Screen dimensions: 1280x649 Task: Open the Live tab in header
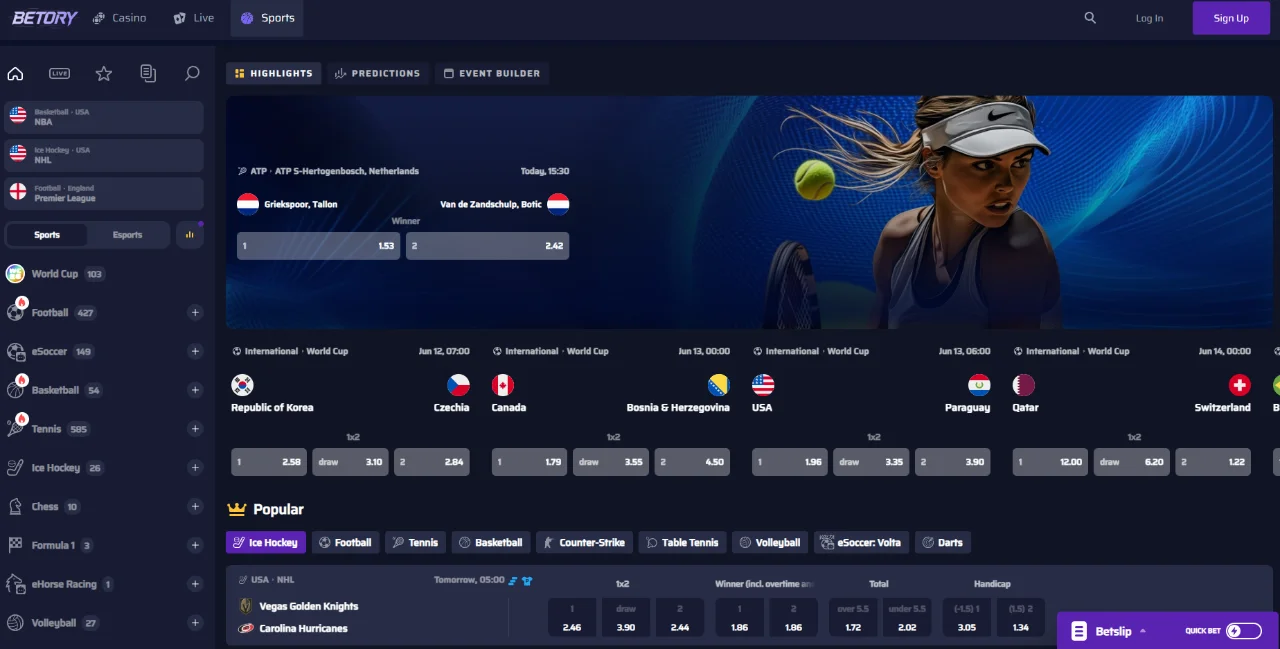tap(194, 18)
